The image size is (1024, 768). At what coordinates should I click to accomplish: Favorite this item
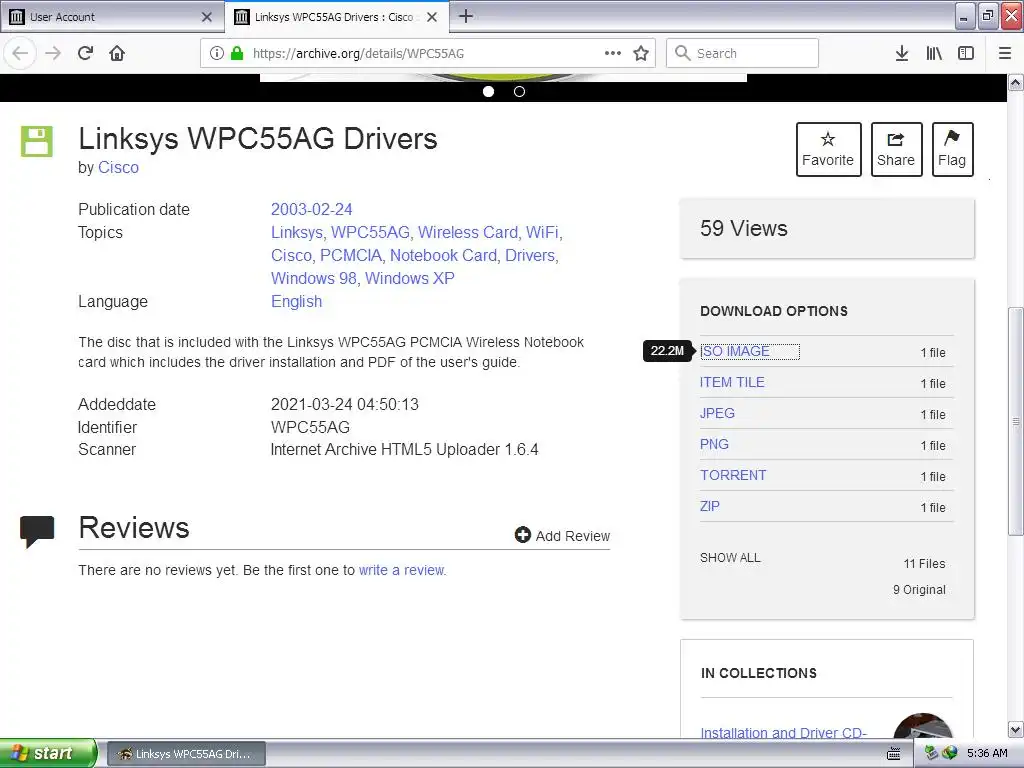click(828, 149)
